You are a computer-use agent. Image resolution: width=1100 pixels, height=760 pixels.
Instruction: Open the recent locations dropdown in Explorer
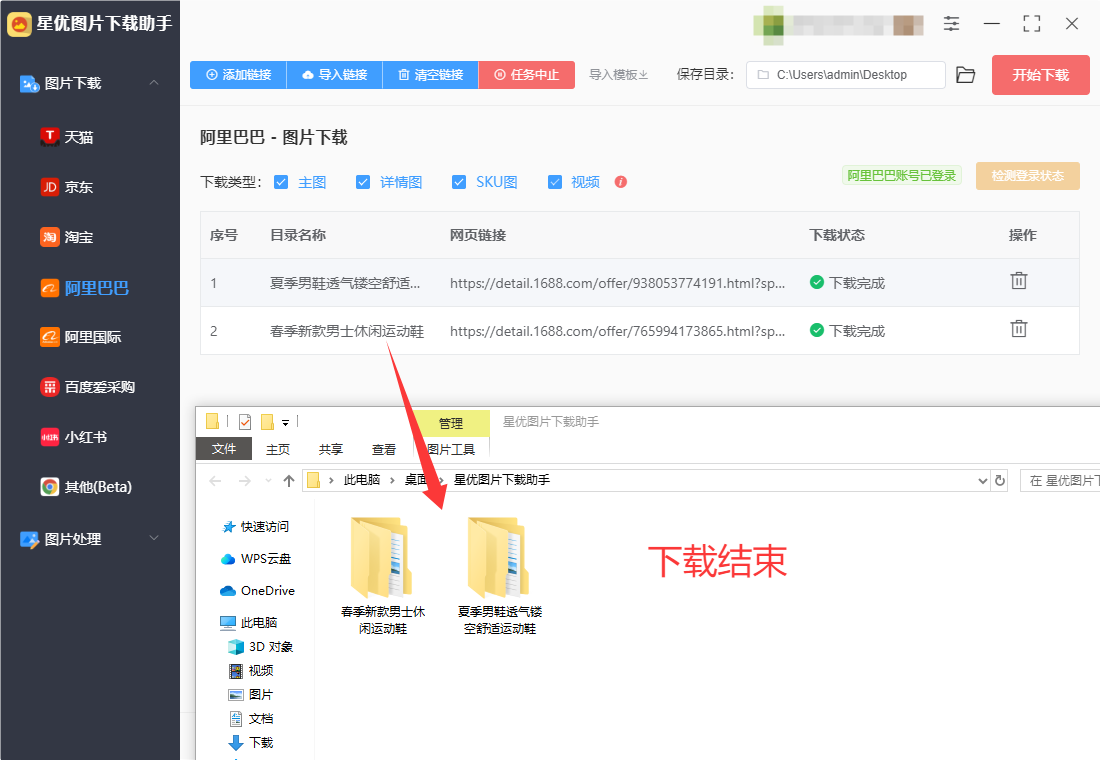pos(268,481)
